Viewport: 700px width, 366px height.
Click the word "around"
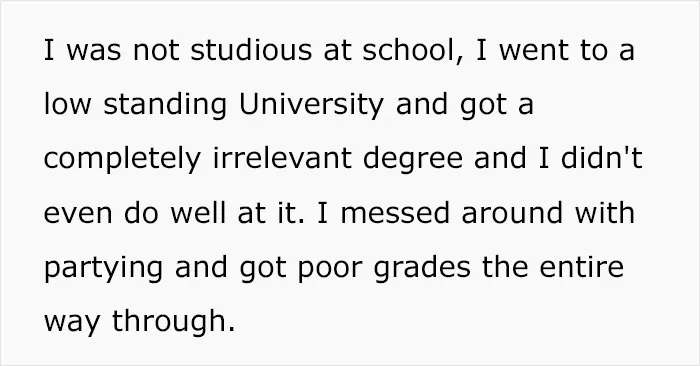pos(512,212)
